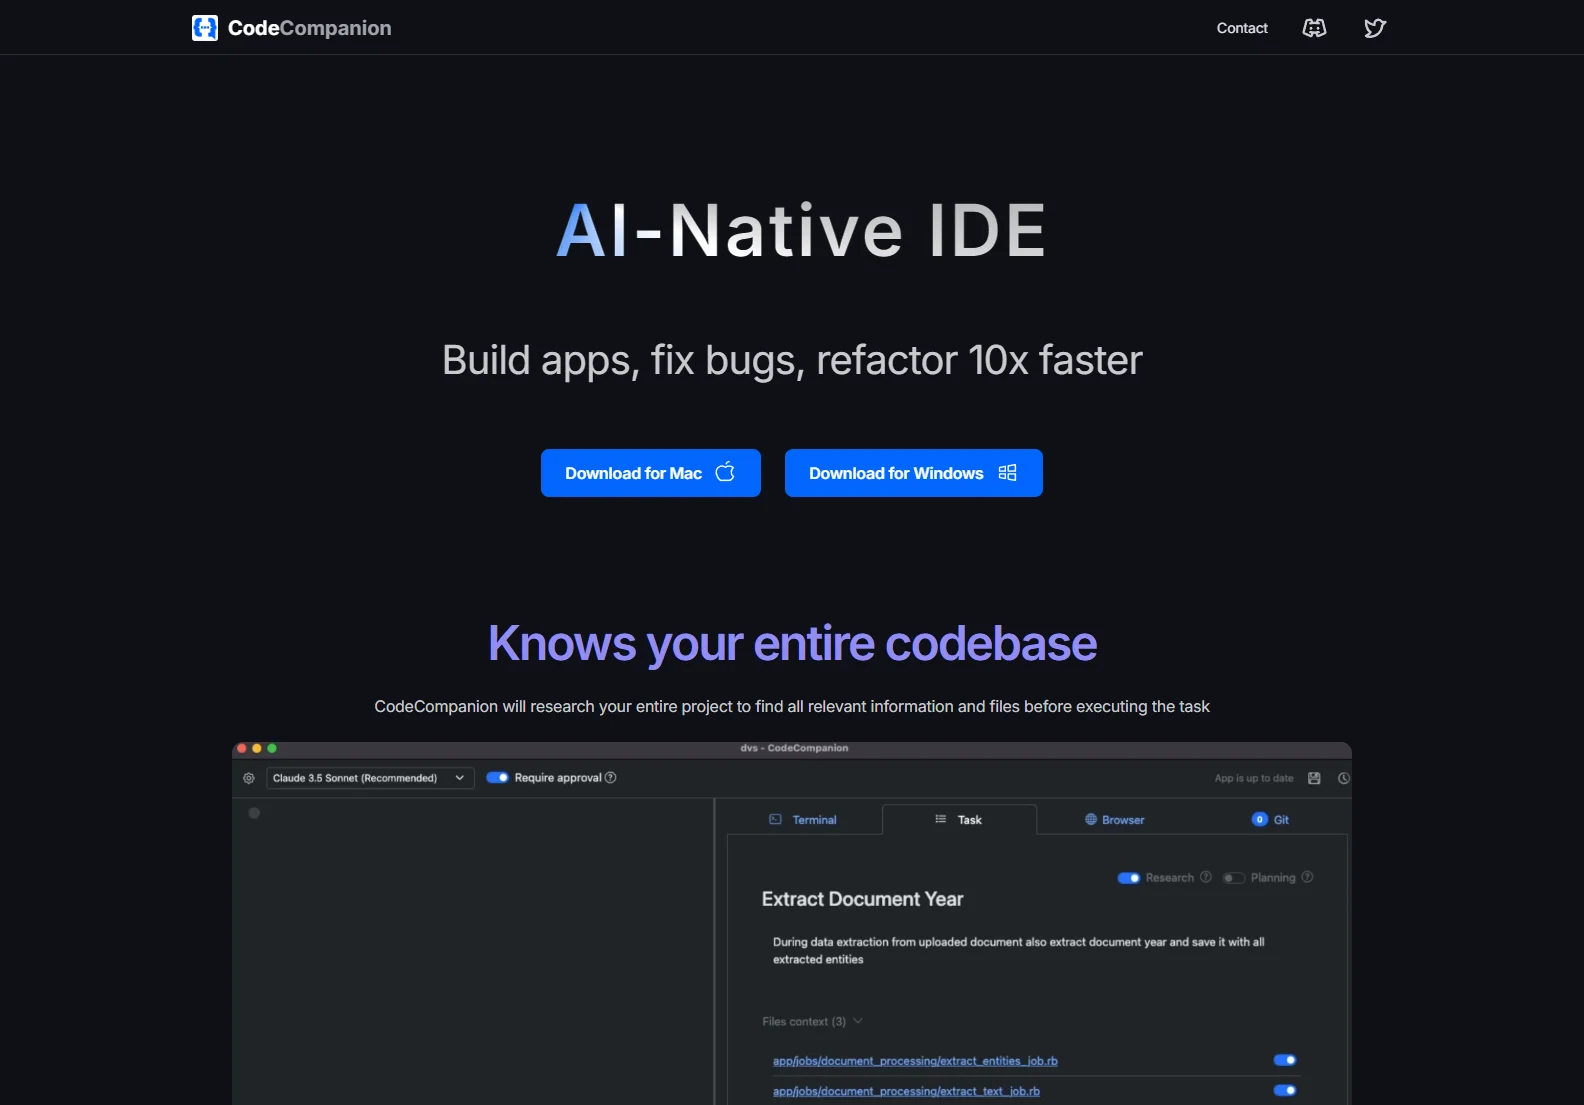This screenshot has width=1584, height=1105.
Task: Click the save disk icon near 'App is up to date'
Action: point(1314,778)
